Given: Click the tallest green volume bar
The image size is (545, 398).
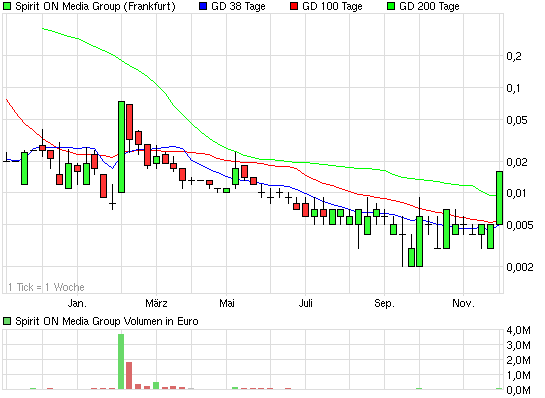Looking at the screenshot, I should [x=121, y=362].
